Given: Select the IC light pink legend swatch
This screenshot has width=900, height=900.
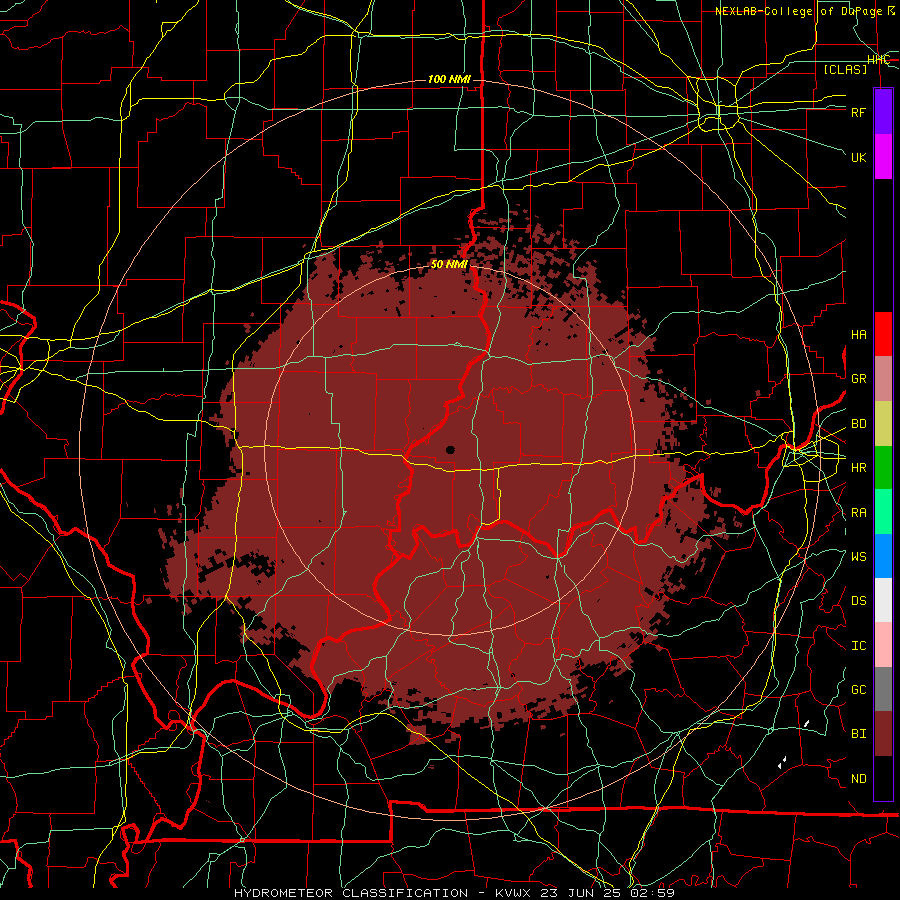Looking at the screenshot, I should coord(883,645).
